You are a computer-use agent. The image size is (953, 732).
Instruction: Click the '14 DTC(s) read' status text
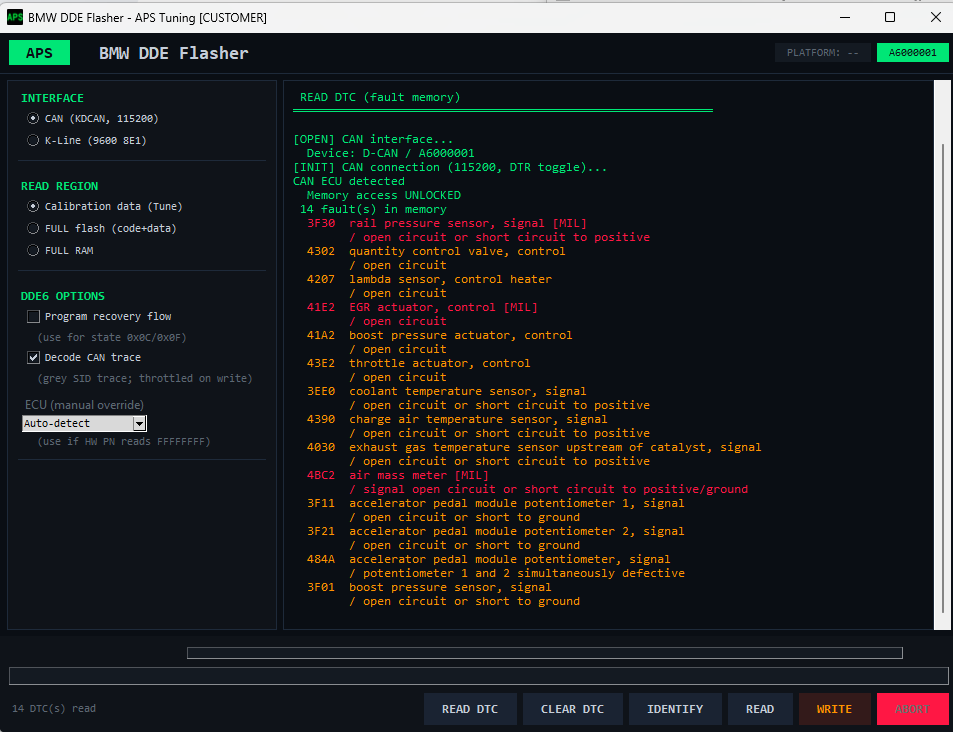click(54, 708)
